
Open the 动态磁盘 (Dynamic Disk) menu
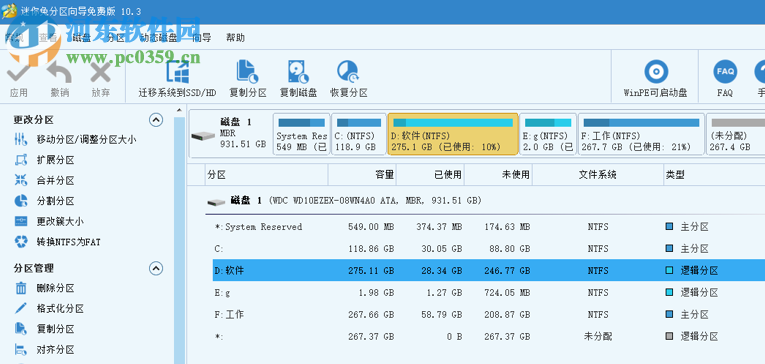[158, 38]
